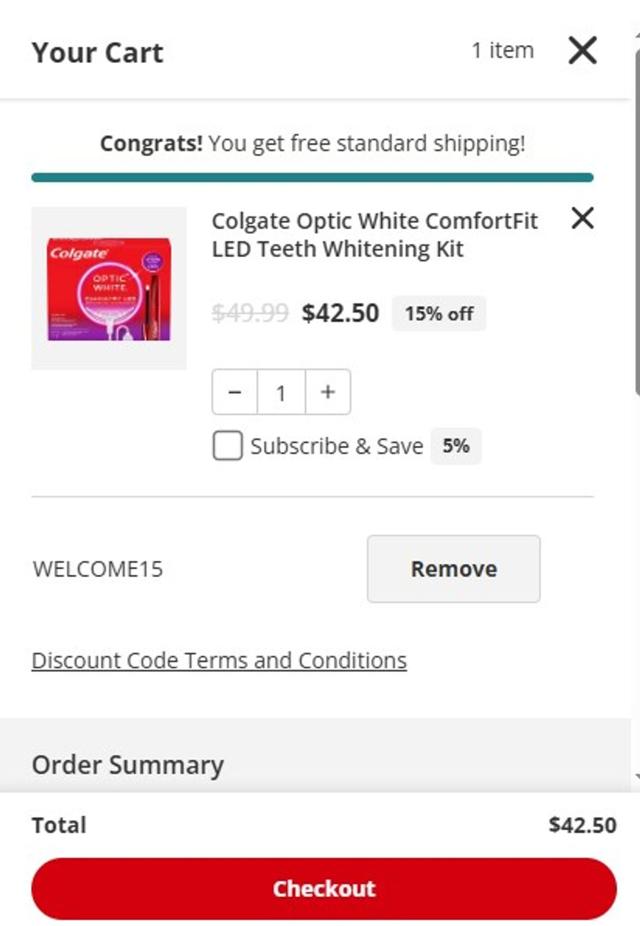The image size is (640, 926).
Task: Open the Colgate Optic White product title
Action: (x=374, y=234)
